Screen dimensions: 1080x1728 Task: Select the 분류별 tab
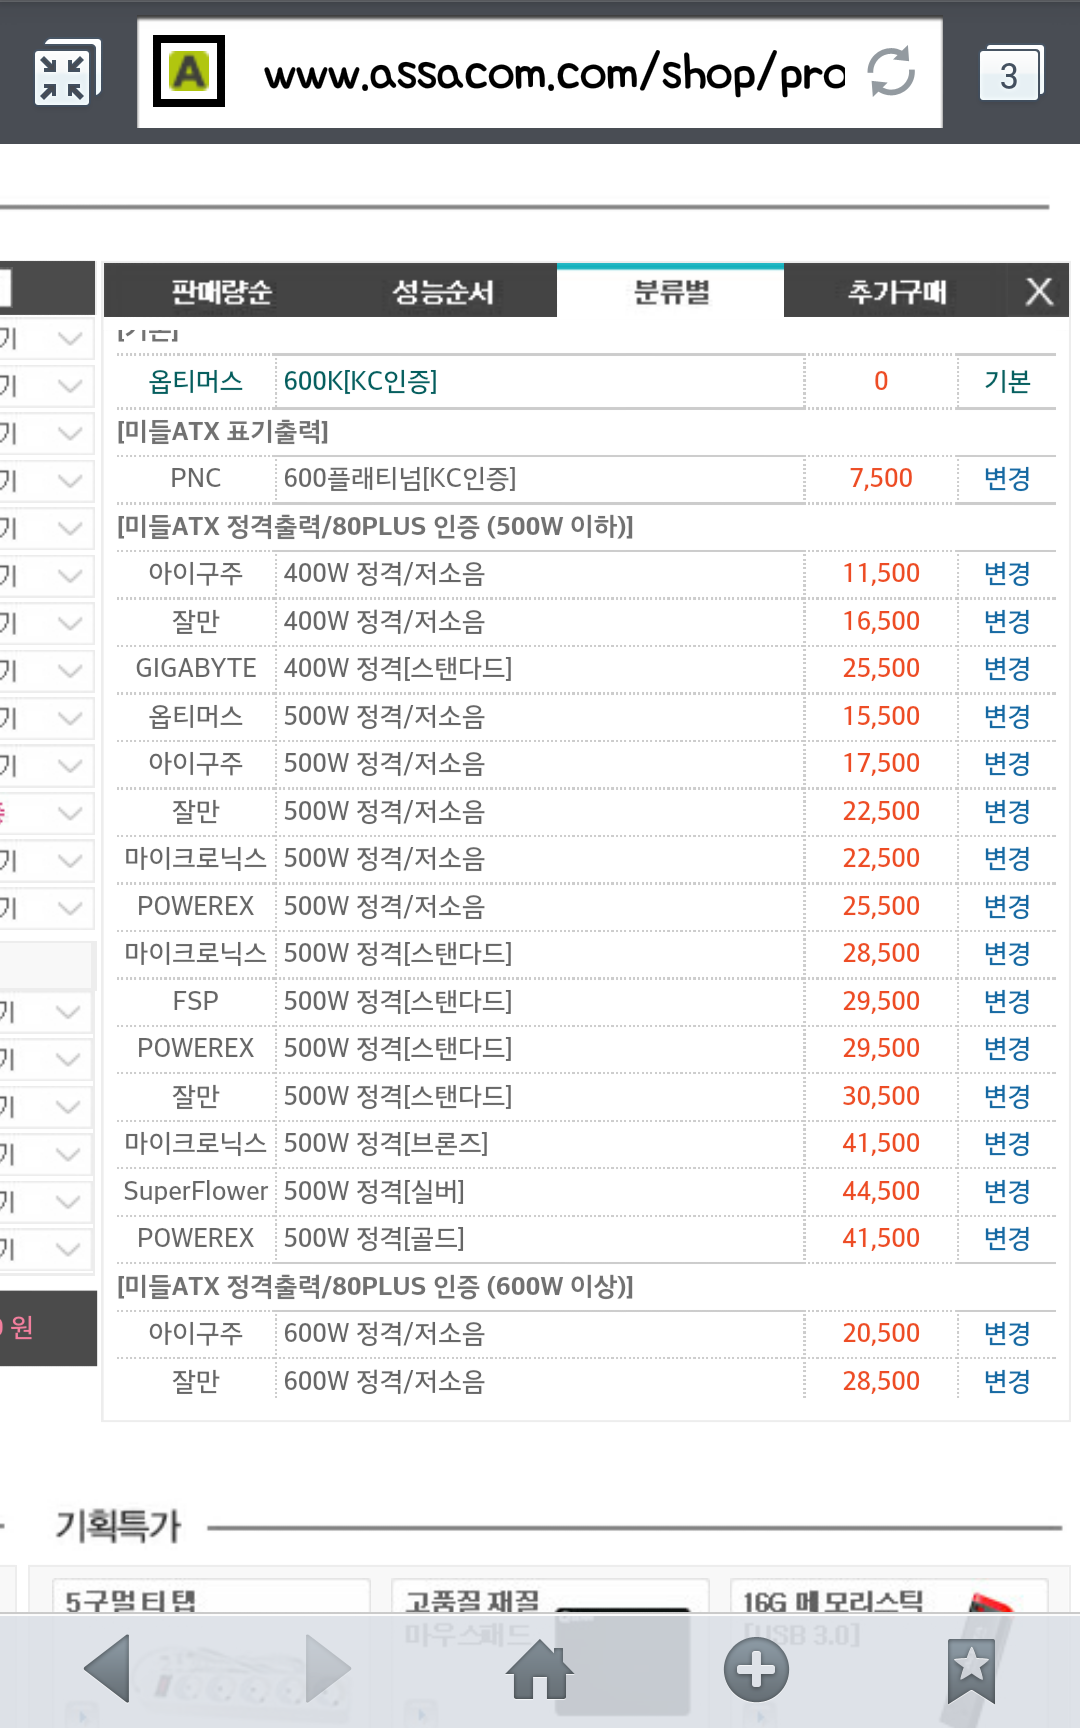pyautogui.click(x=671, y=292)
